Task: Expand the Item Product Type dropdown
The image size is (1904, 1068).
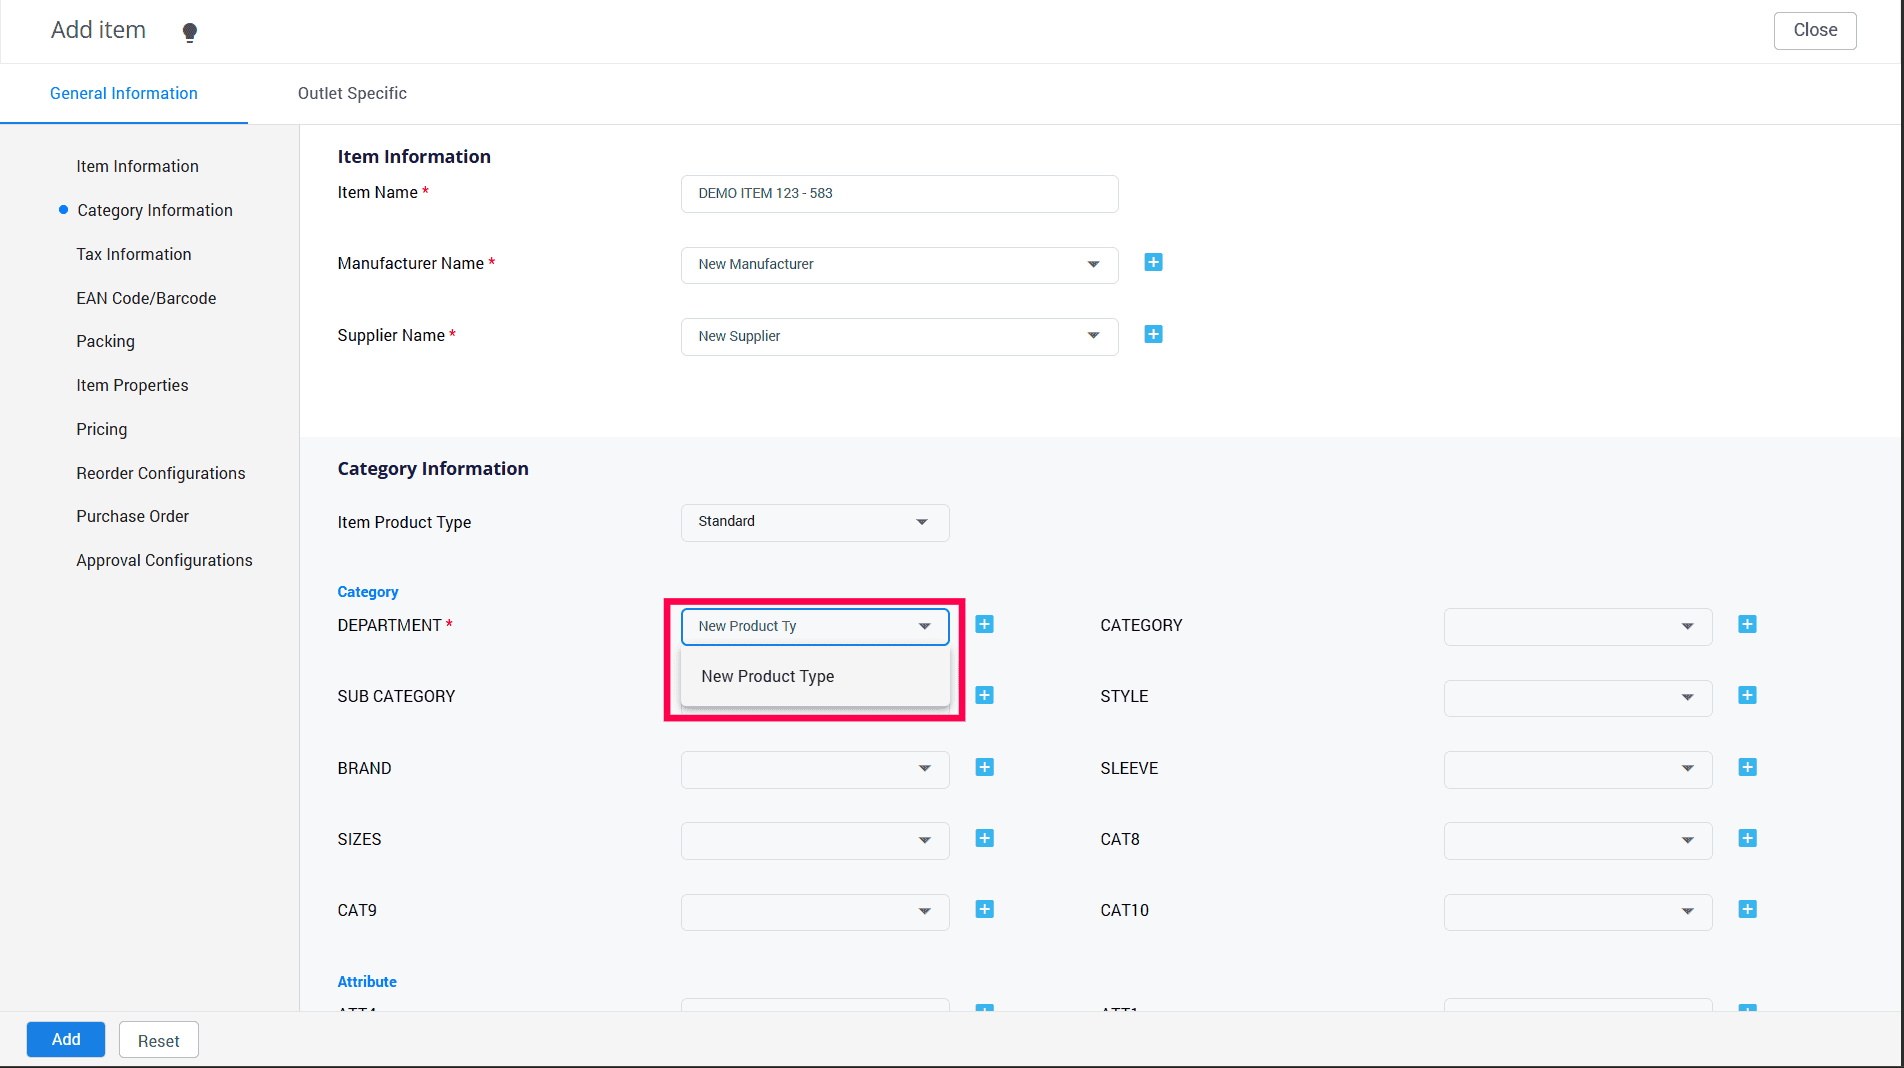Action: click(x=814, y=523)
